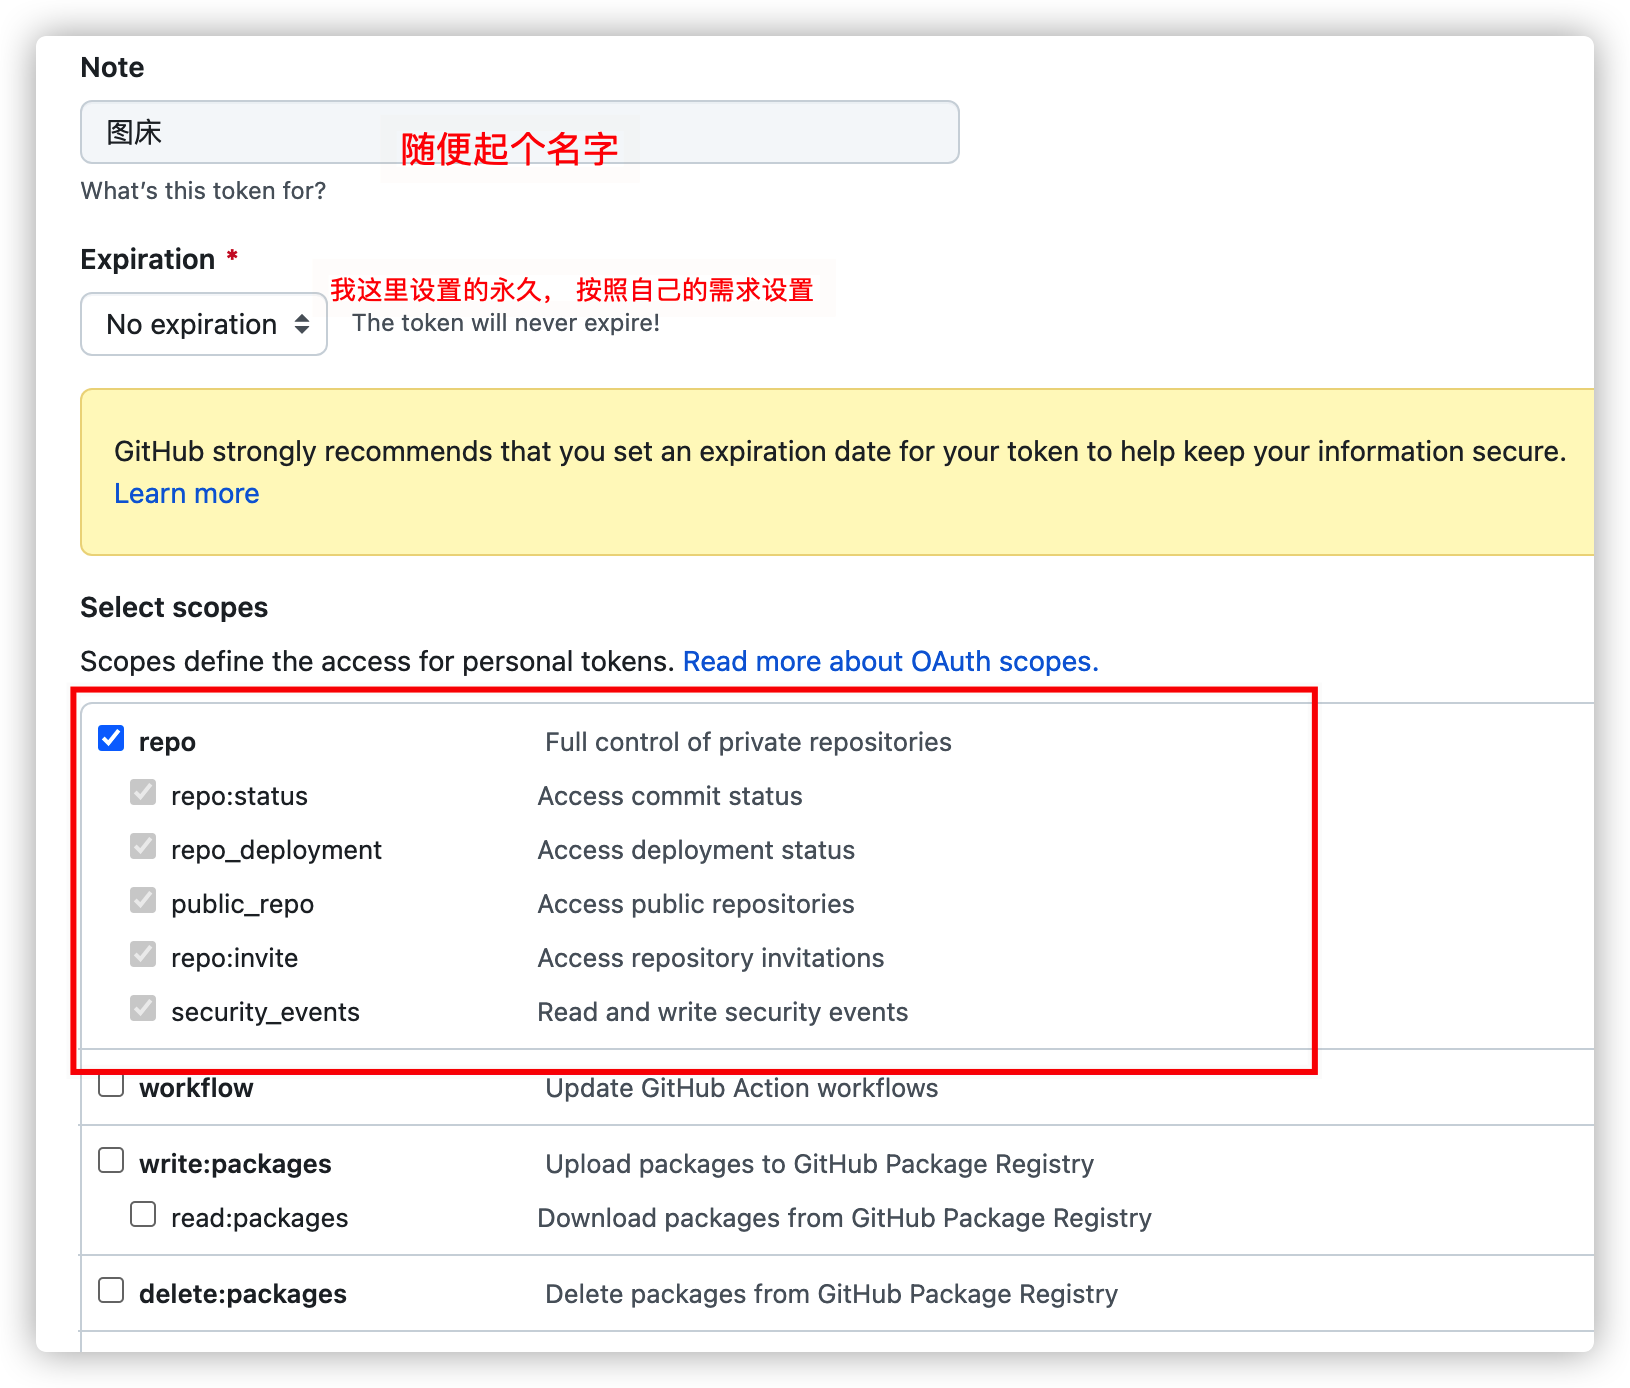Viewport: 1630px width, 1388px height.
Task: Click the Select scopes heading
Action: pyautogui.click(x=174, y=608)
